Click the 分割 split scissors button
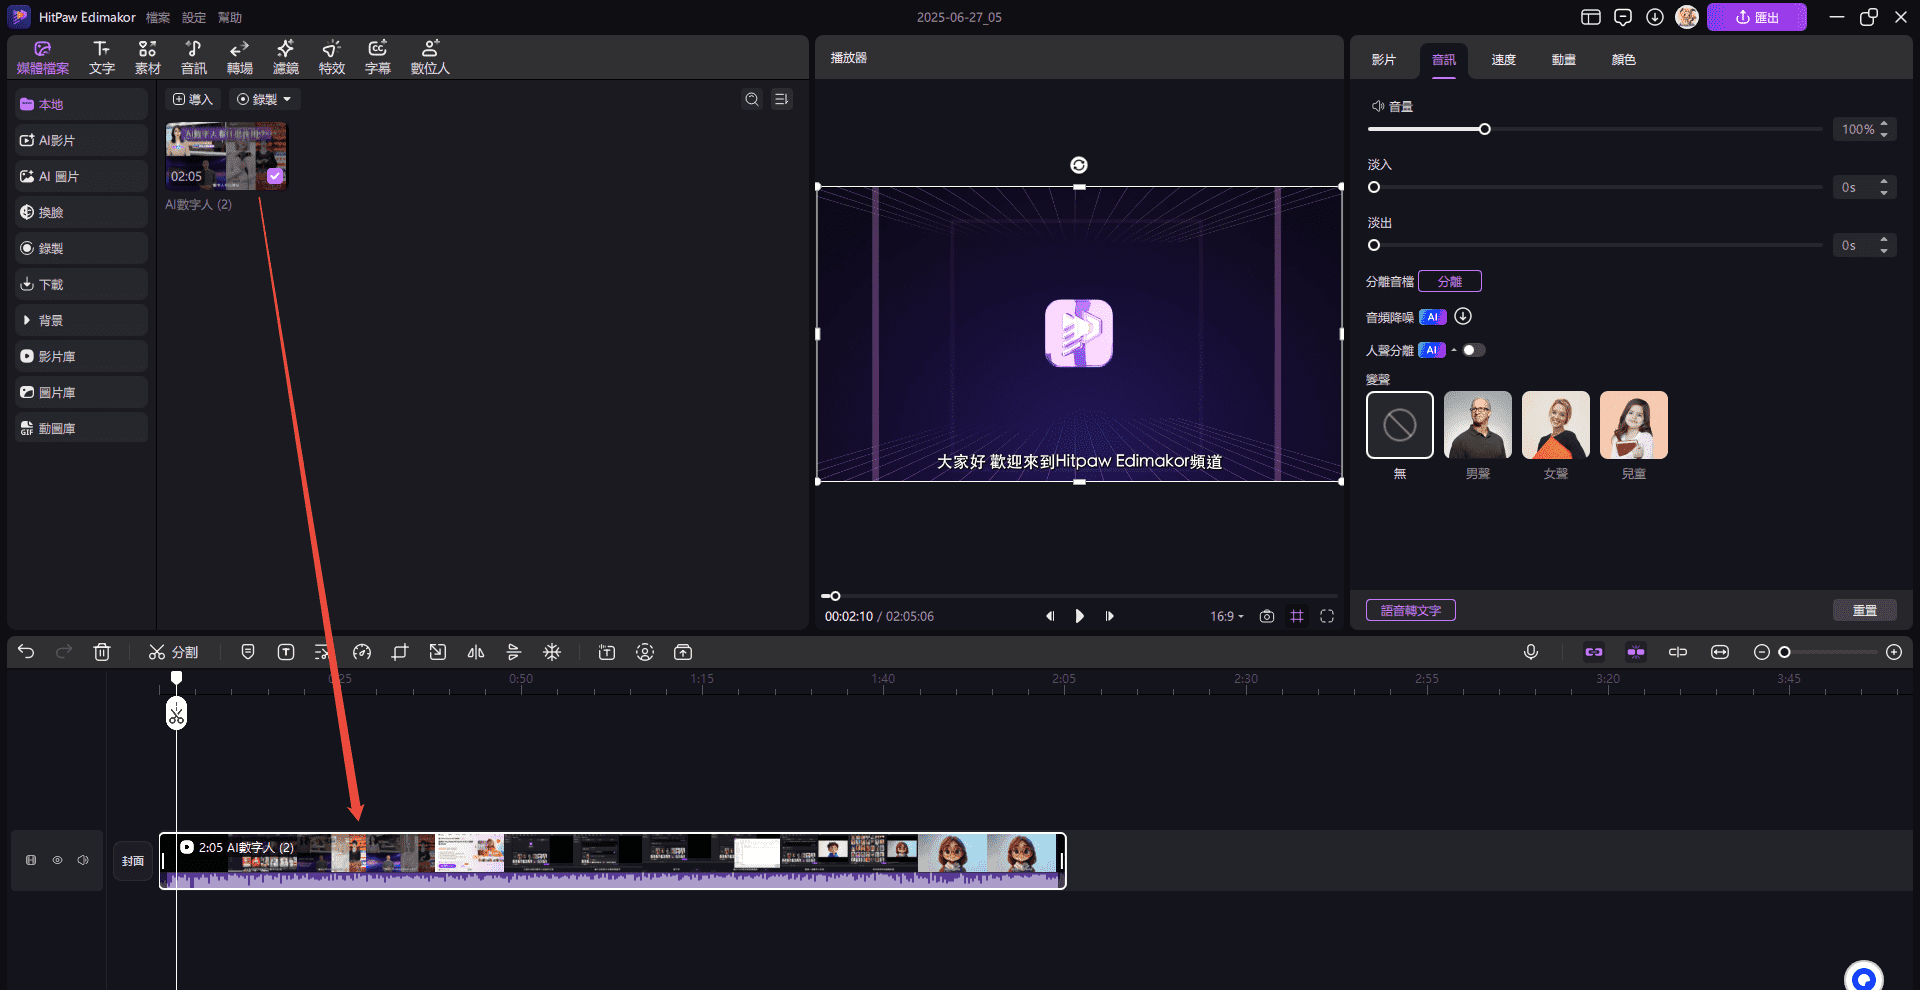Image resolution: width=1920 pixels, height=990 pixels. click(x=173, y=652)
